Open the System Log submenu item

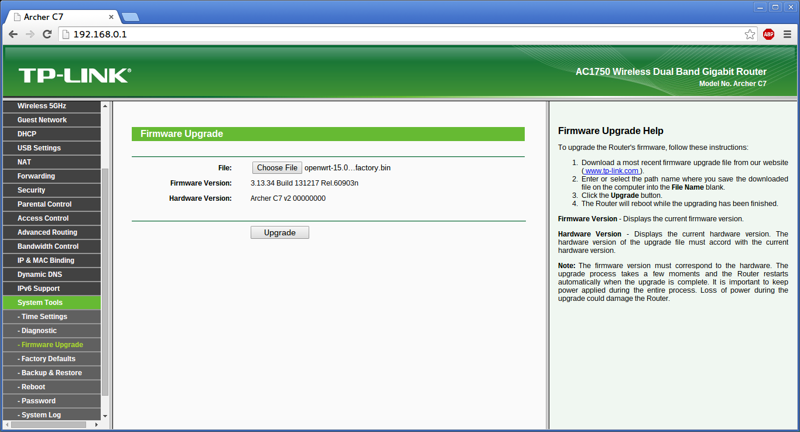(52, 415)
